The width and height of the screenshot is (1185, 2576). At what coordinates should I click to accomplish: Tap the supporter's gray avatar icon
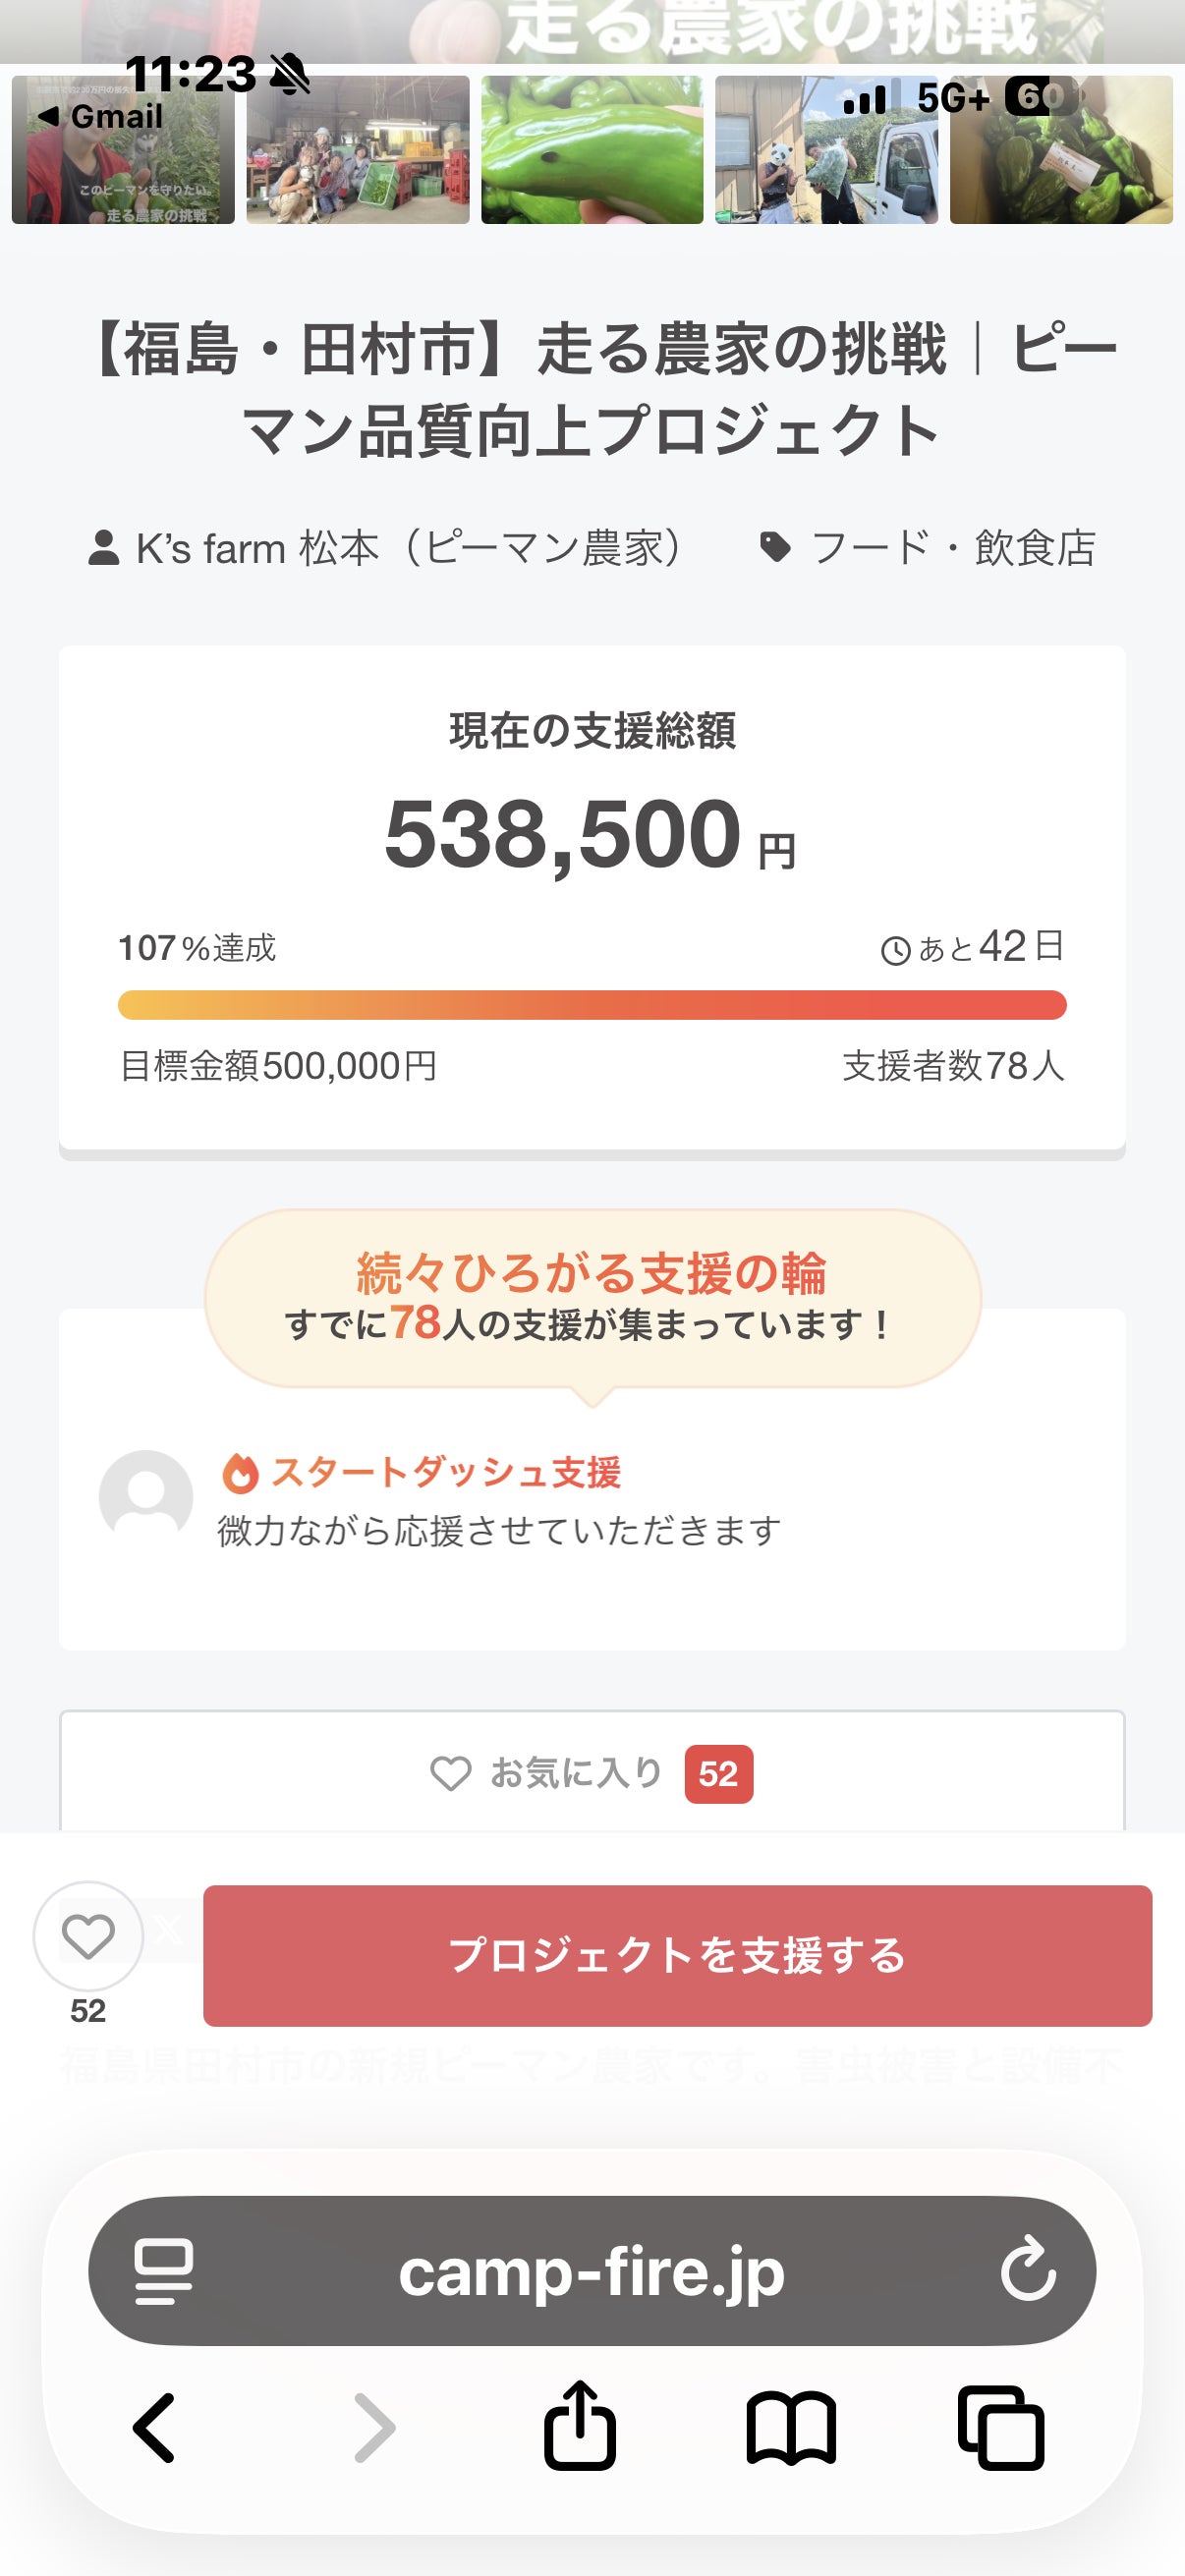[x=146, y=1497]
